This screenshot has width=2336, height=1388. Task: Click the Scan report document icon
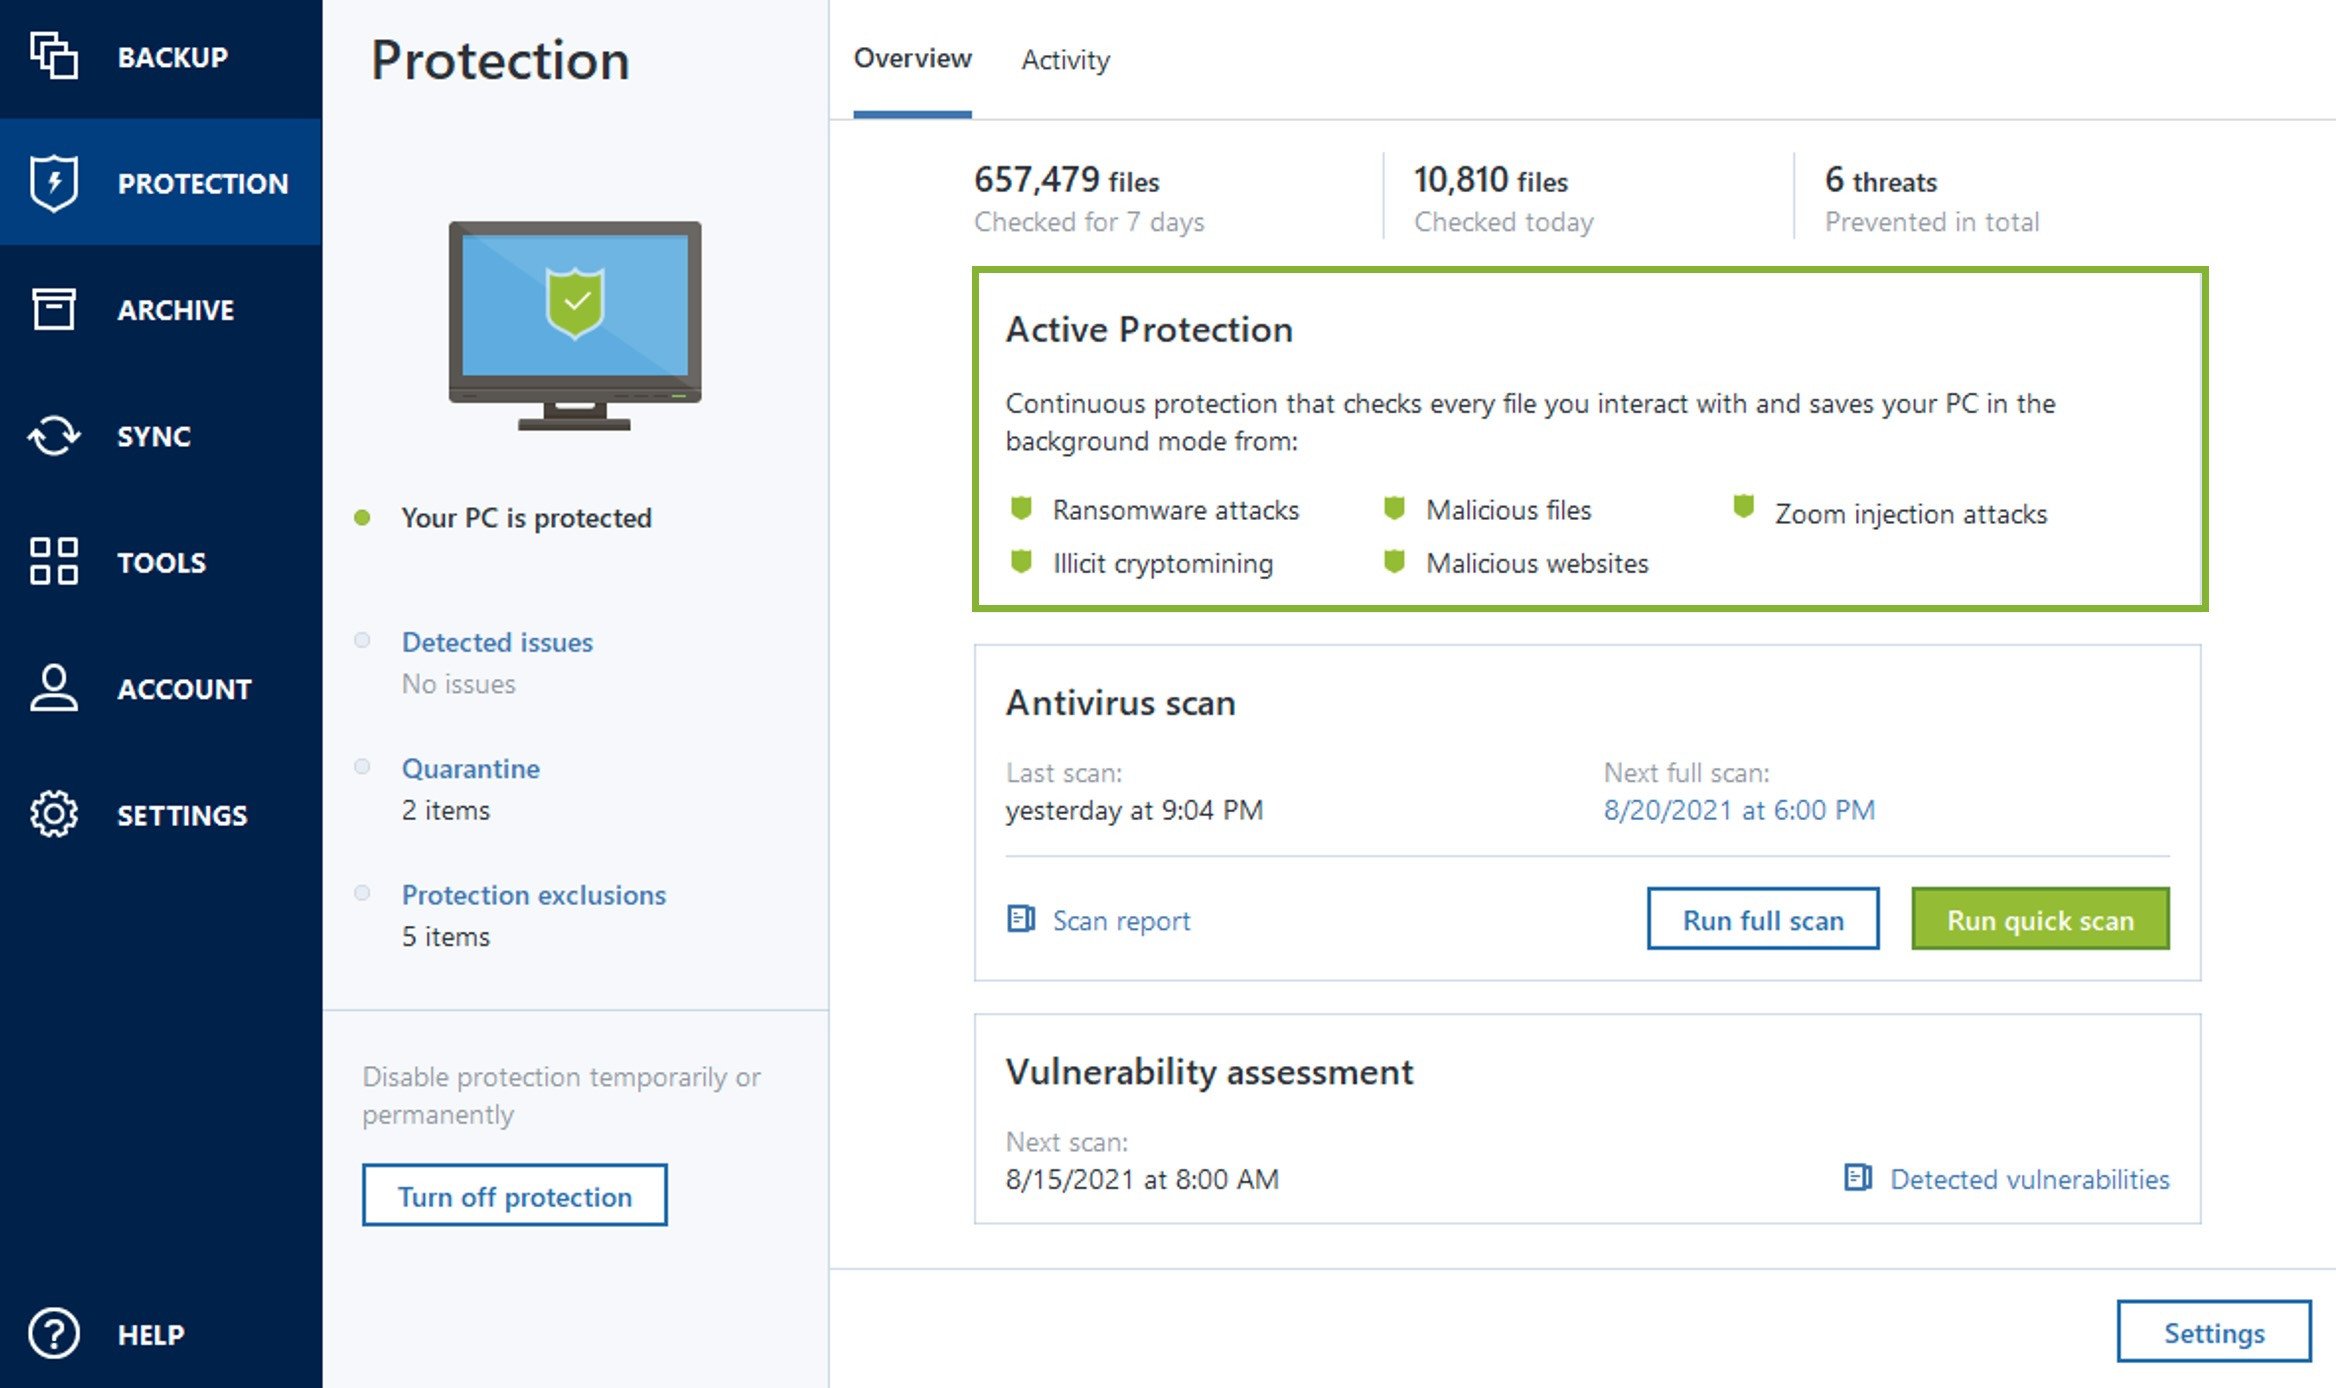pyautogui.click(x=1020, y=919)
